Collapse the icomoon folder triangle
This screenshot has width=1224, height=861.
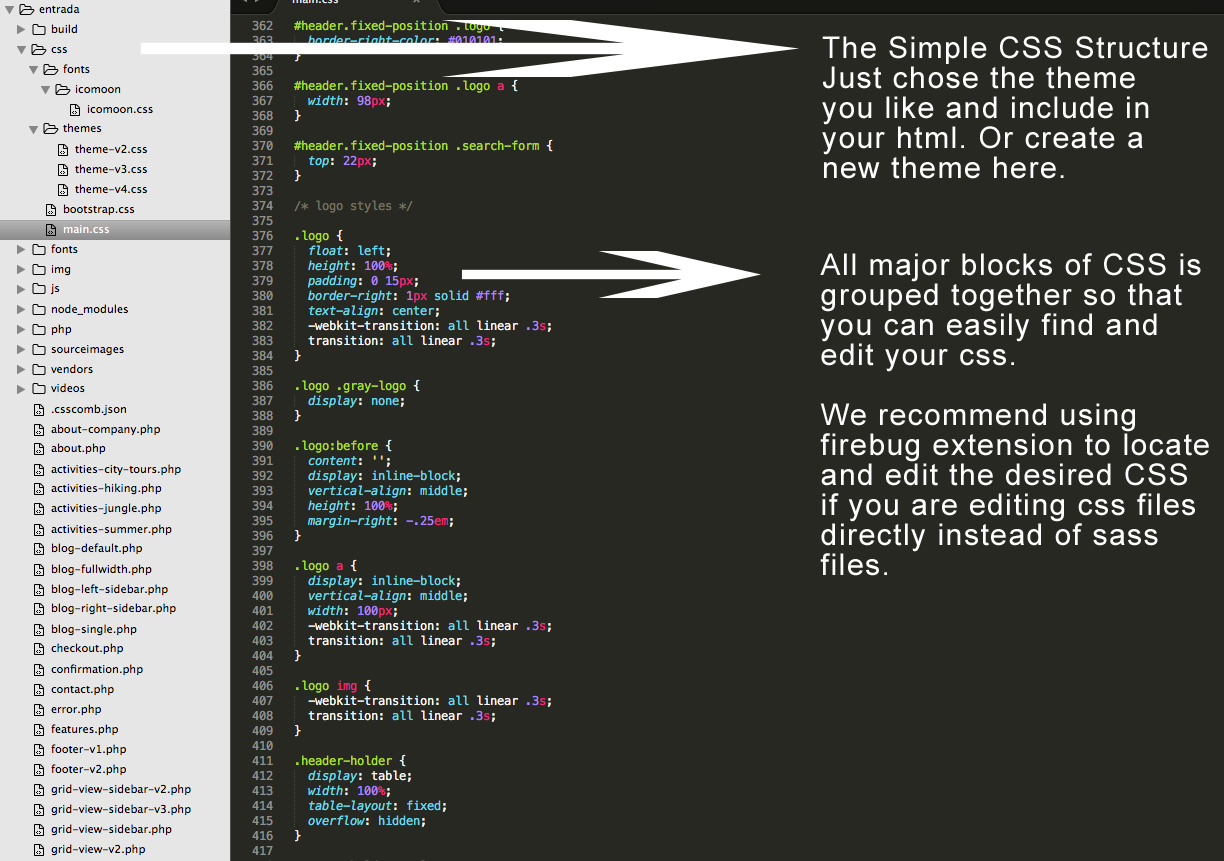click(x=45, y=89)
